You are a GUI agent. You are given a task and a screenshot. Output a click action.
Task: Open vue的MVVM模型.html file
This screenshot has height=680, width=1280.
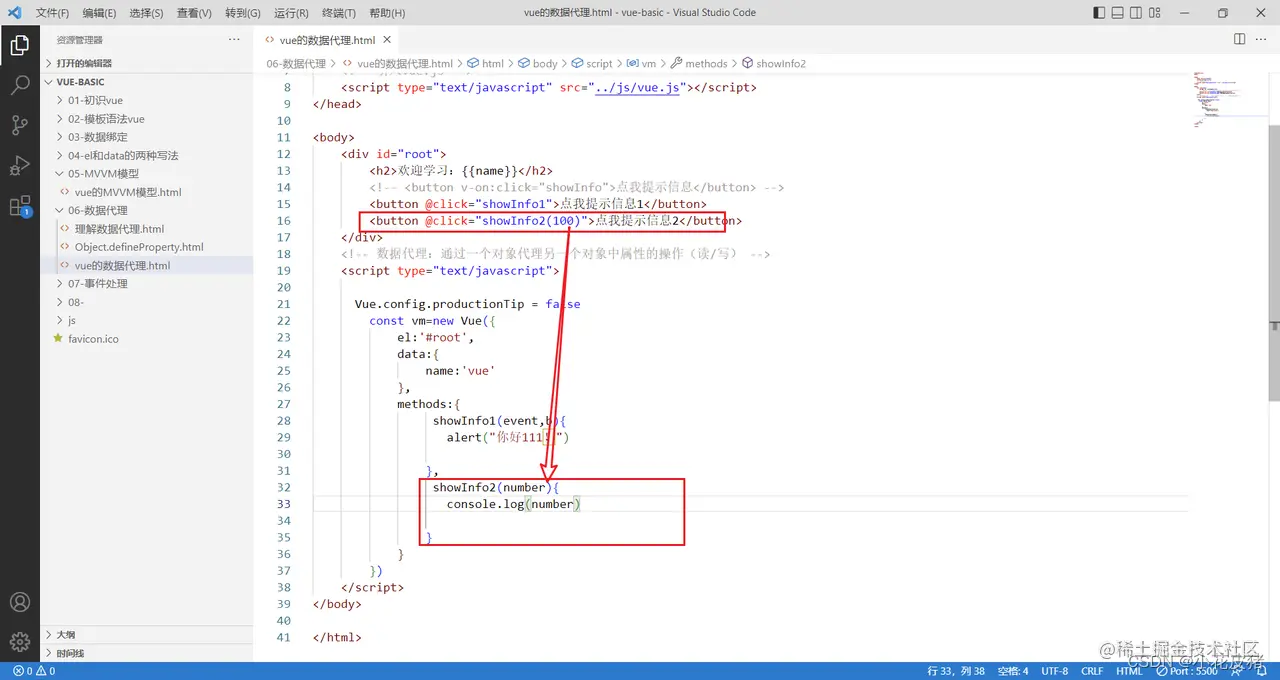click(x=146, y=192)
